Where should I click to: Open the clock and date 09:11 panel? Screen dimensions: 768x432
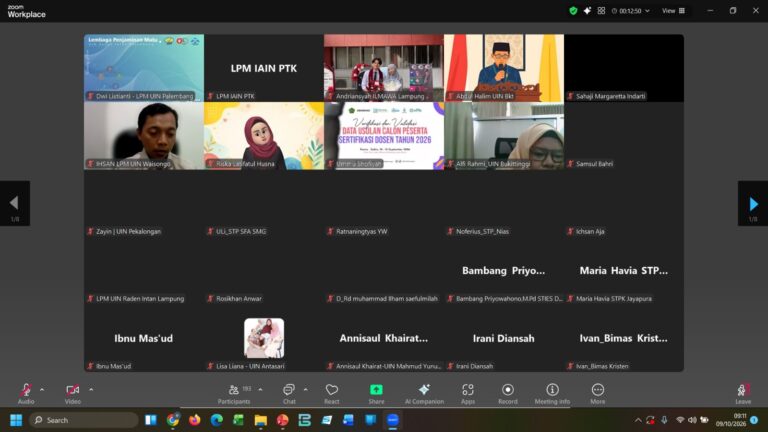pos(731,420)
